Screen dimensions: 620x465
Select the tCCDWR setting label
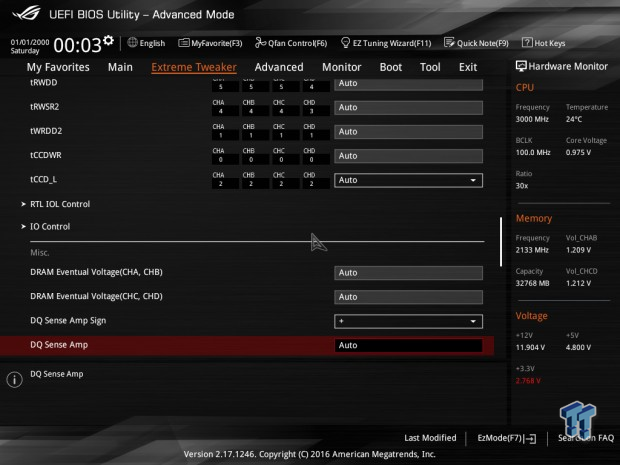click(46, 155)
